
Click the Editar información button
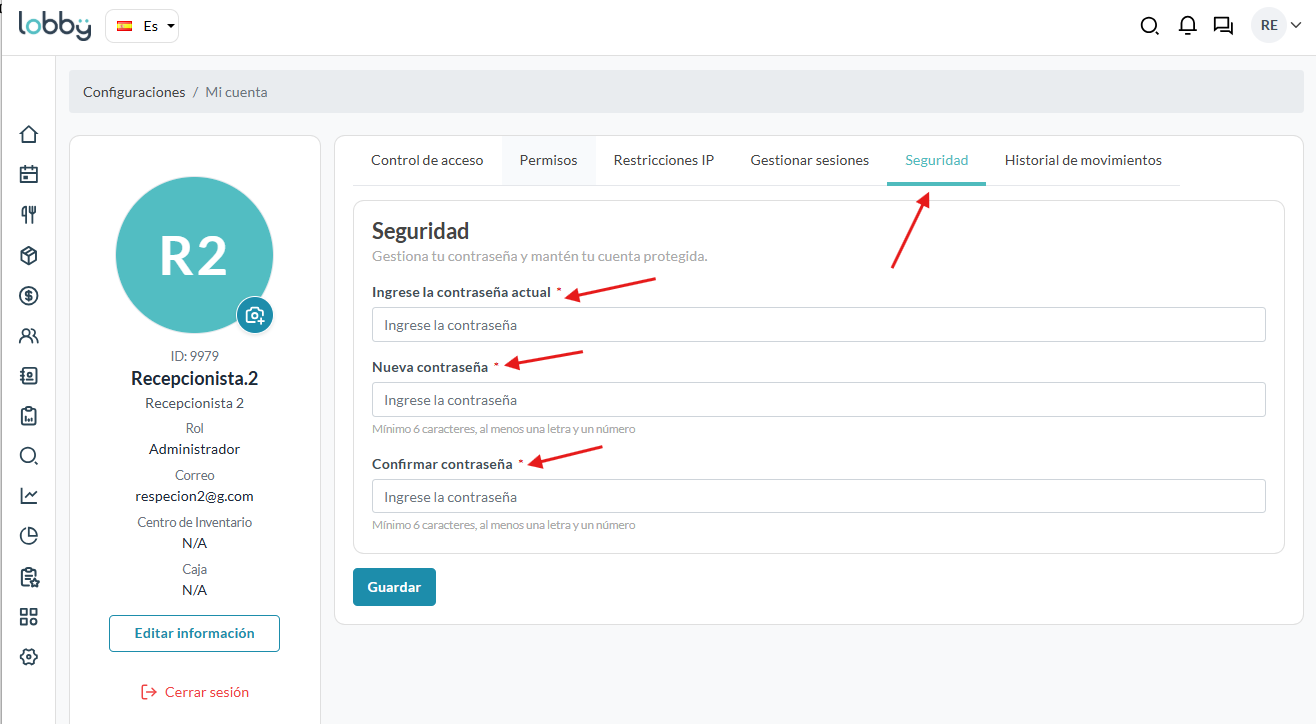pyautogui.click(x=194, y=633)
